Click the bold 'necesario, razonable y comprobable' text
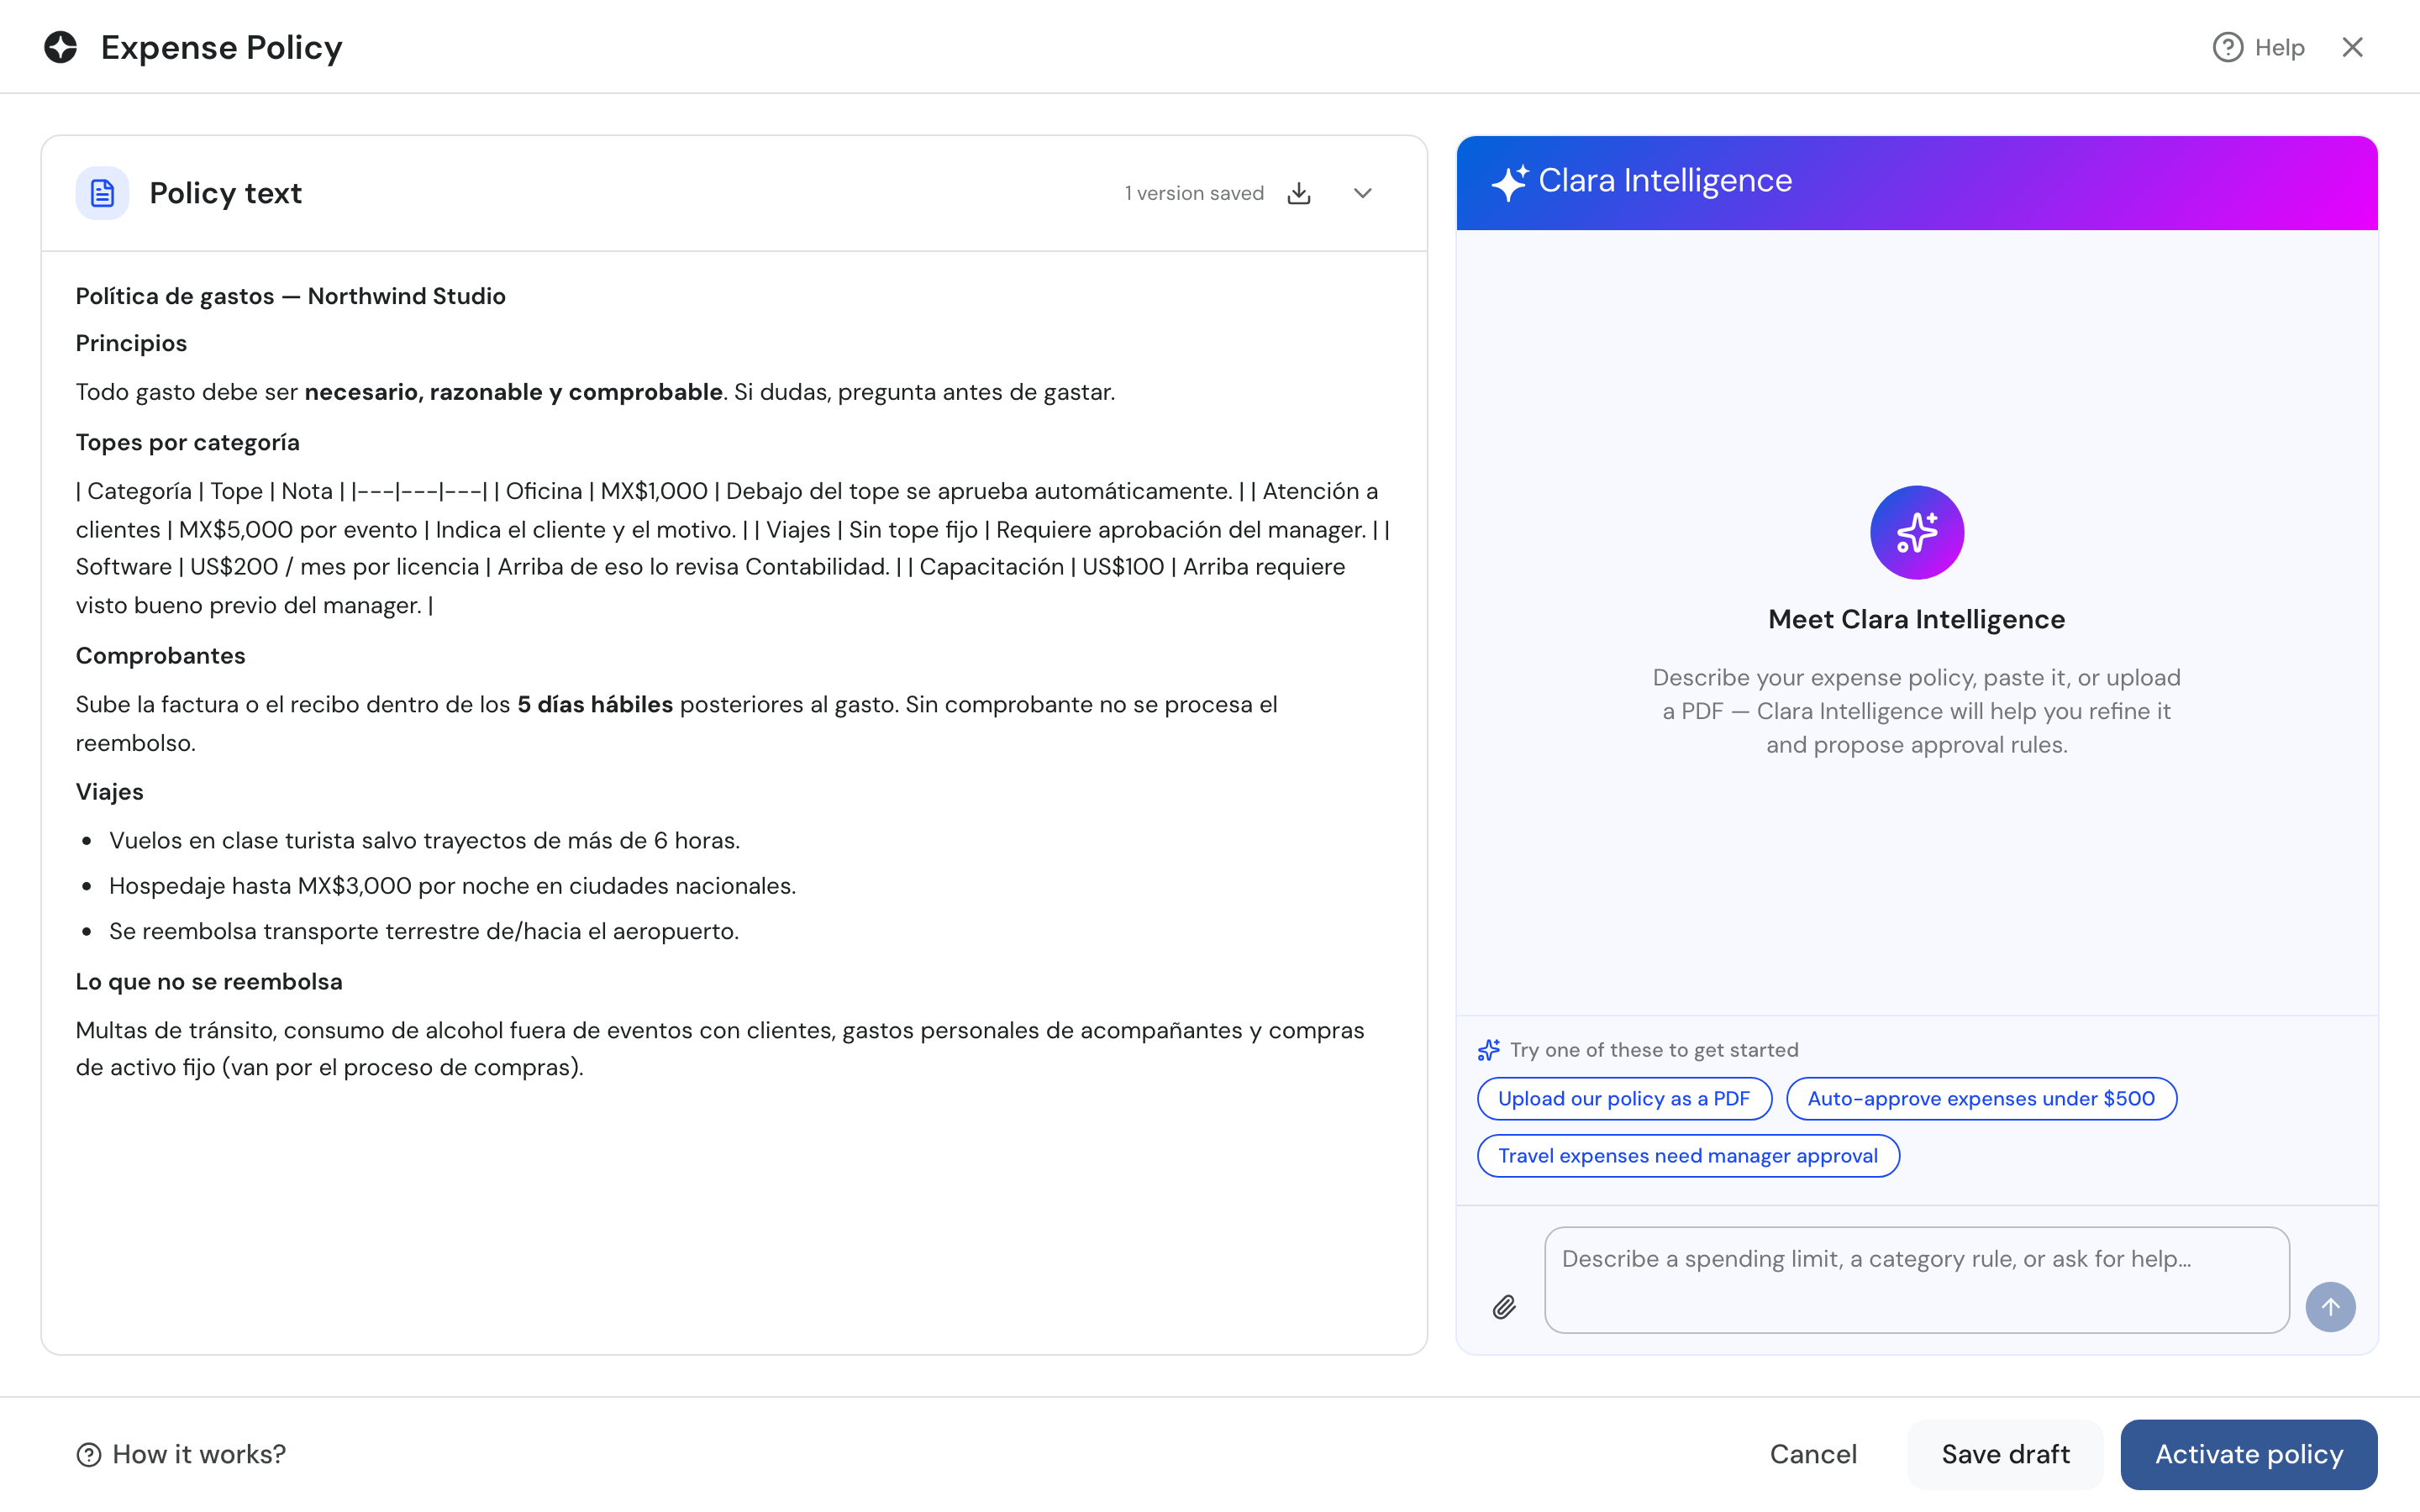Viewport: 2420px width, 1512px height. coord(514,392)
